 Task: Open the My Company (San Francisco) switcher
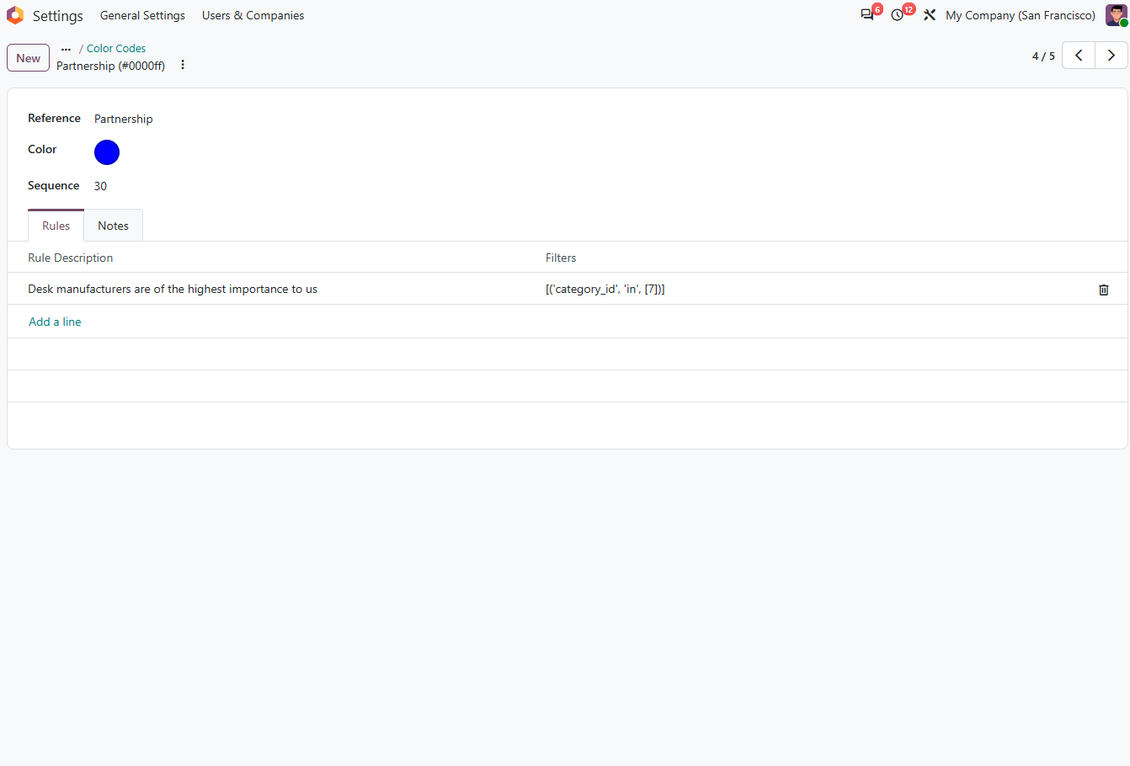(x=1020, y=15)
